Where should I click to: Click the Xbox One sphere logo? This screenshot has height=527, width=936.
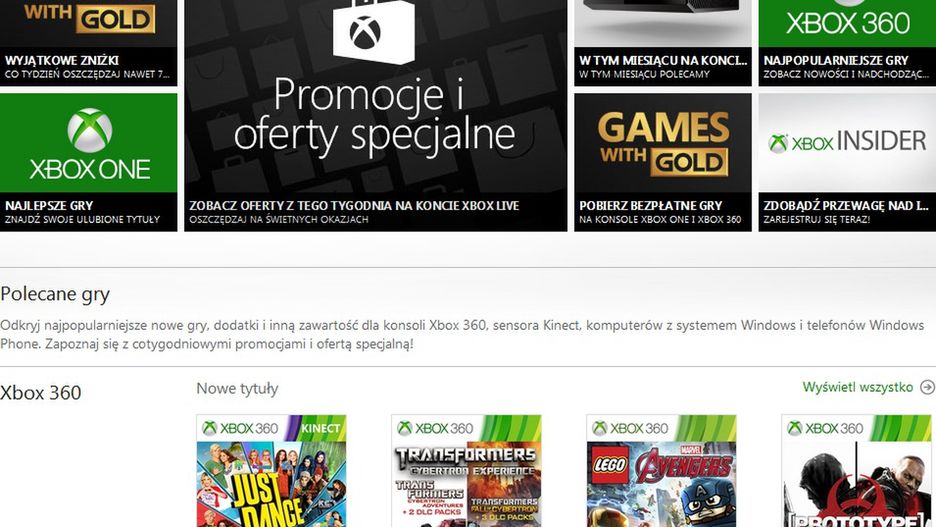coord(90,130)
